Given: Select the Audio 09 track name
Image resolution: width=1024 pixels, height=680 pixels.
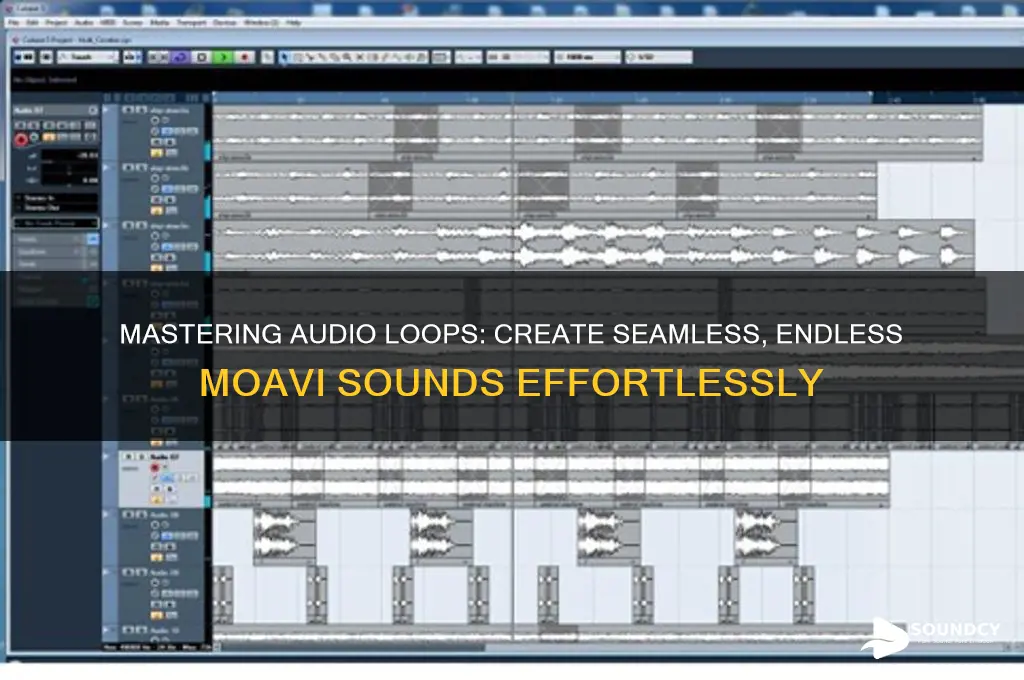Looking at the screenshot, I should (x=163, y=572).
